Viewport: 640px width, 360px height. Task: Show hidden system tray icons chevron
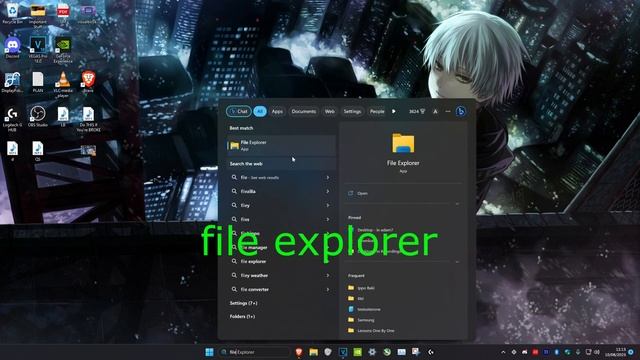point(503,352)
